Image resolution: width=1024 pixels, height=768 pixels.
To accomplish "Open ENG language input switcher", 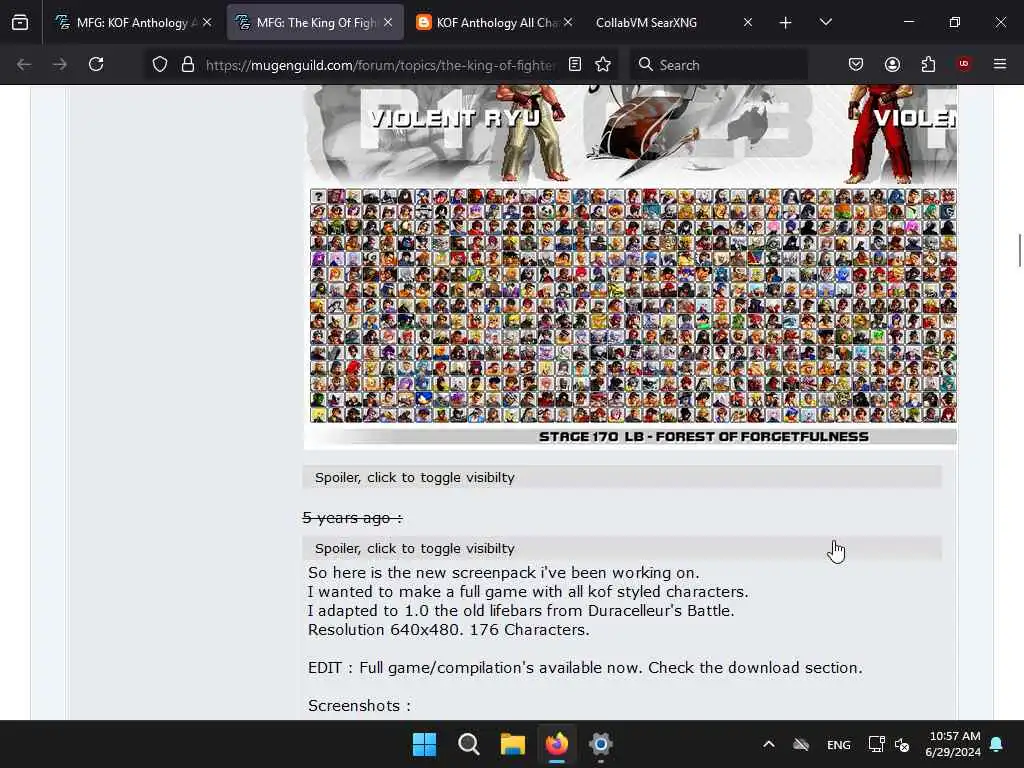I will pyautogui.click(x=839, y=744).
